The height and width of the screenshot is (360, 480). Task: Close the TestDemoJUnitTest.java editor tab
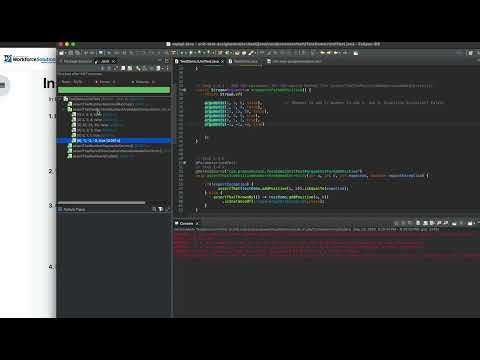point(222,61)
